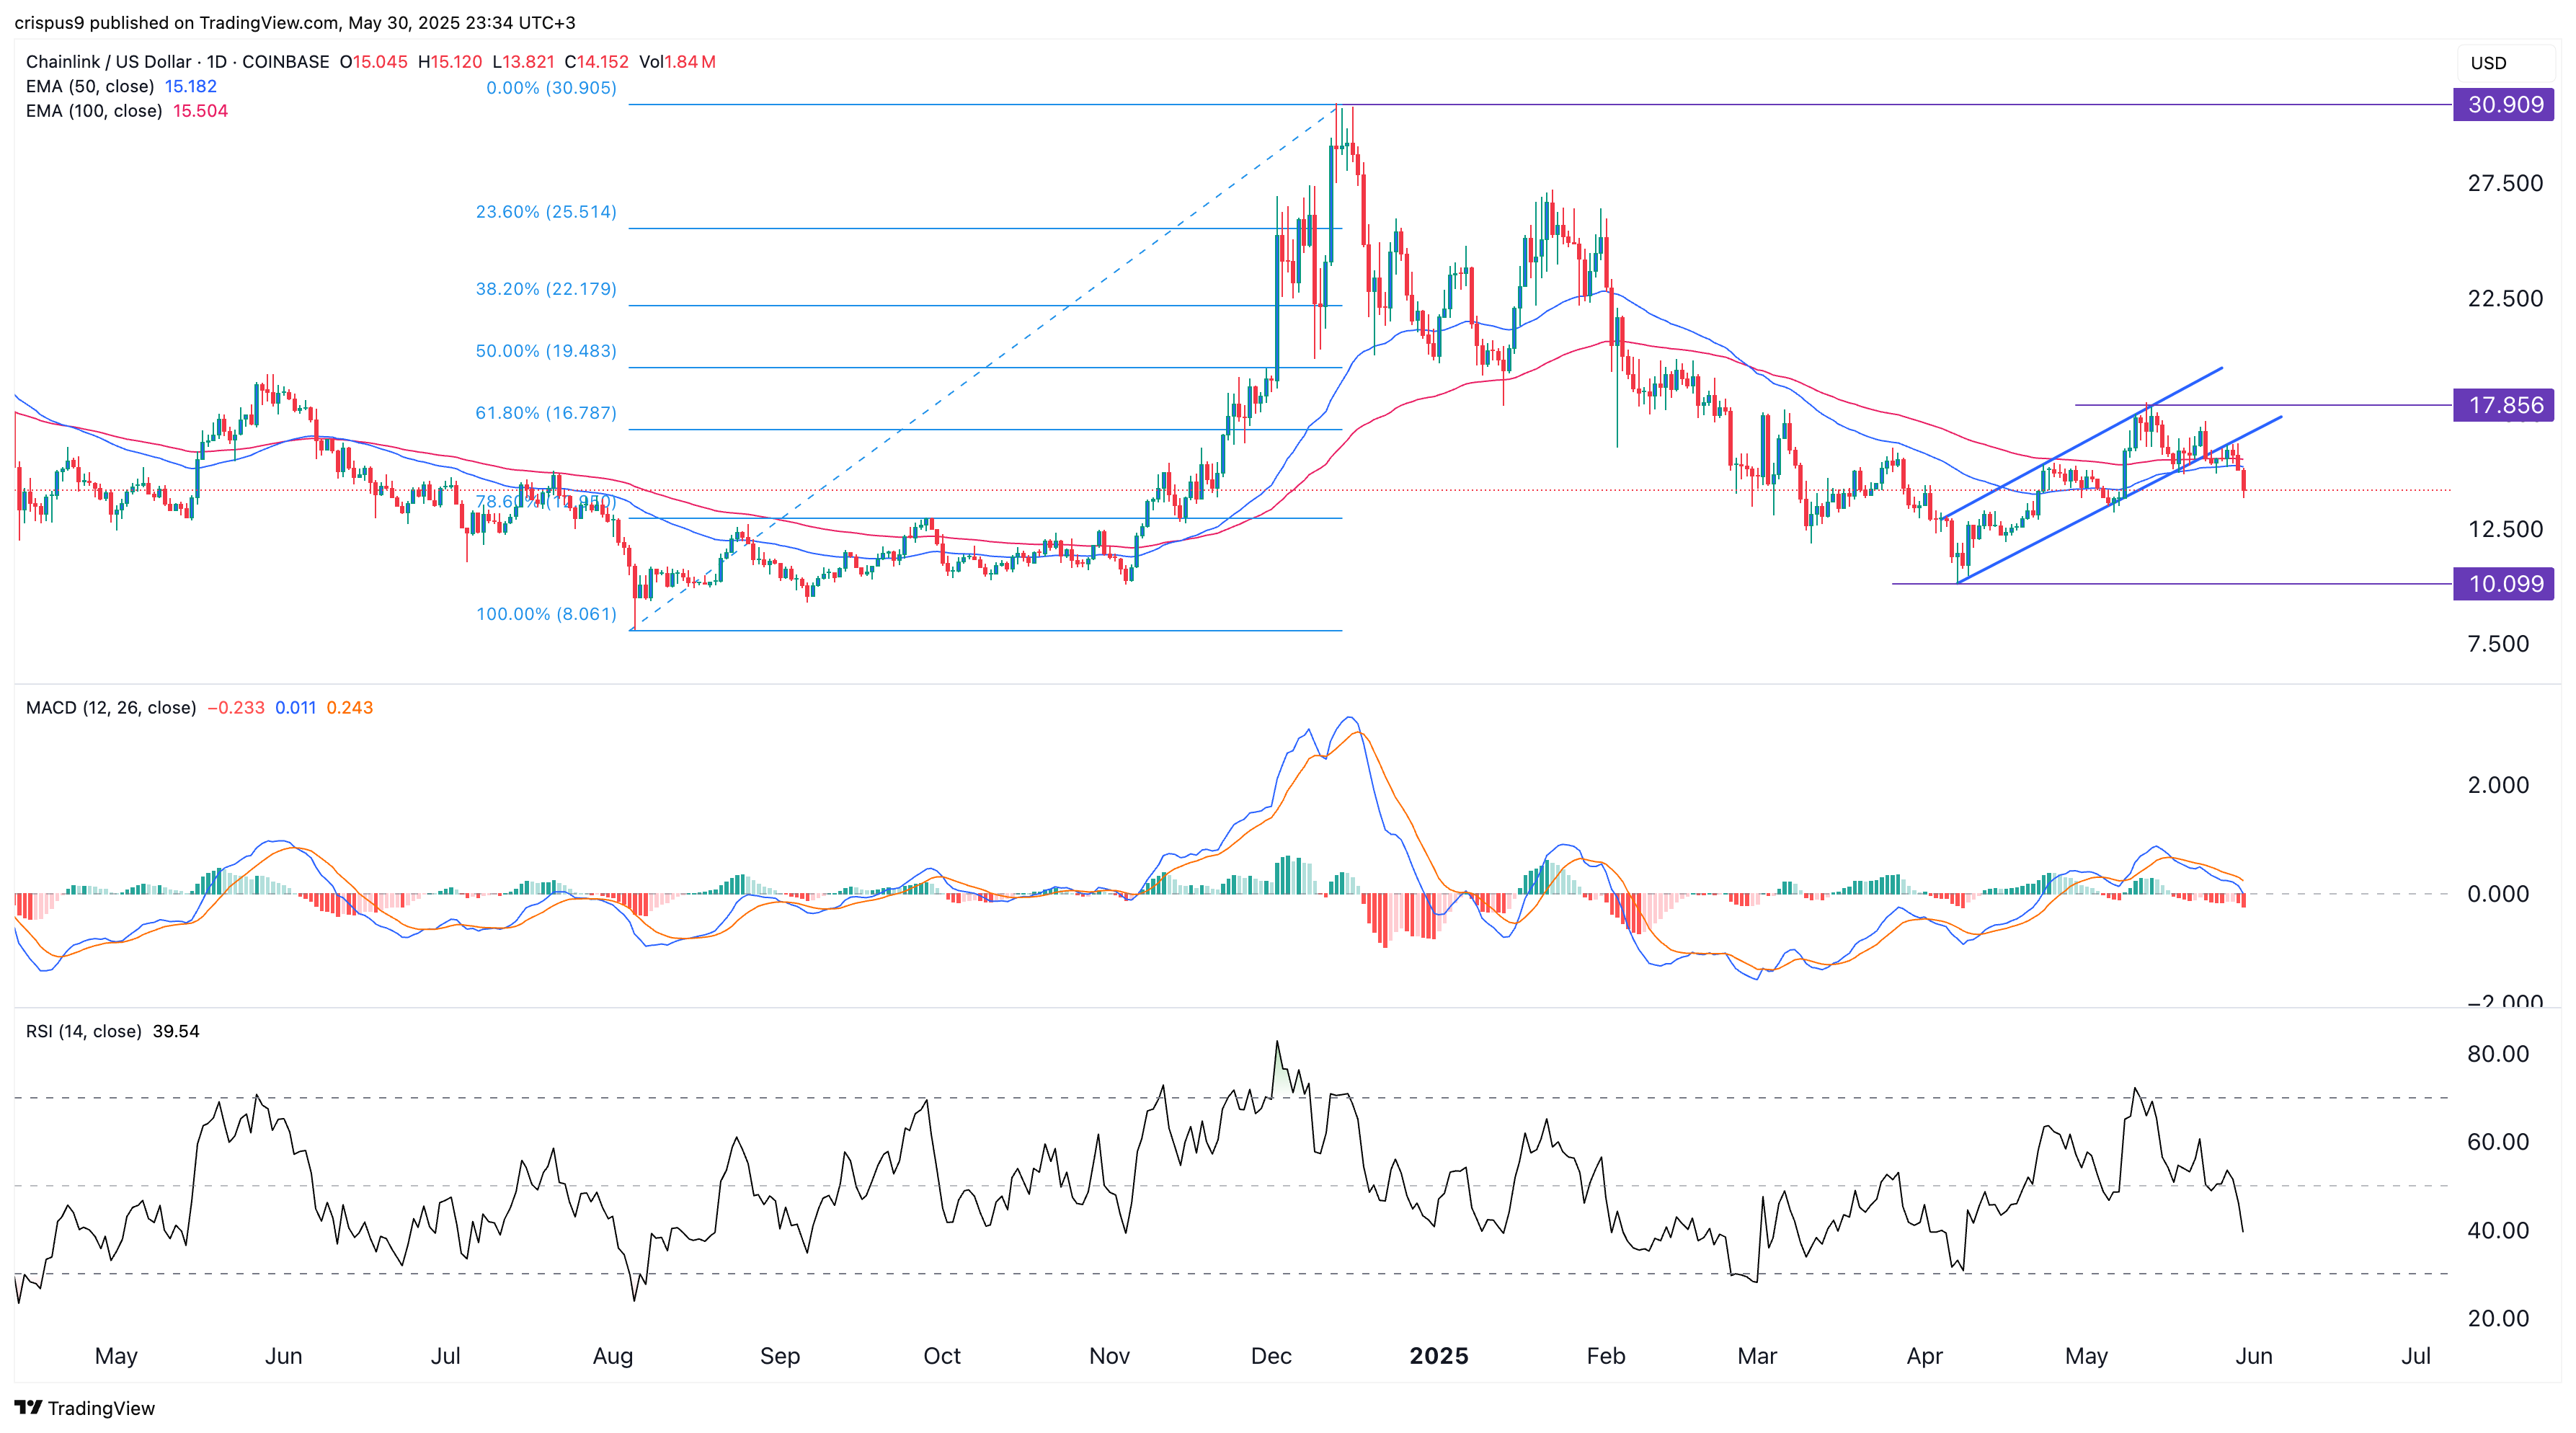This screenshot has width=2576, height=1433.
Task: Click the TradingView logo at bottom left
Action: (85, 1408)
